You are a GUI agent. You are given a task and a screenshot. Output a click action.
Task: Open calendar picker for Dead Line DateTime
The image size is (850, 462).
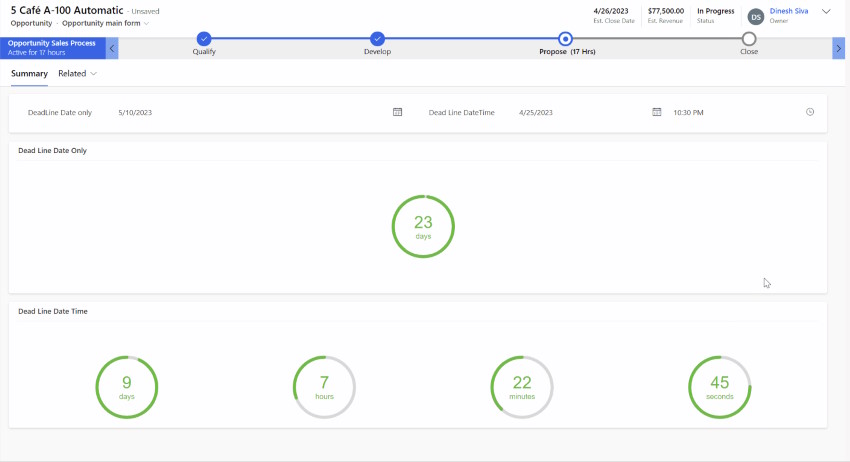[656, 112]
